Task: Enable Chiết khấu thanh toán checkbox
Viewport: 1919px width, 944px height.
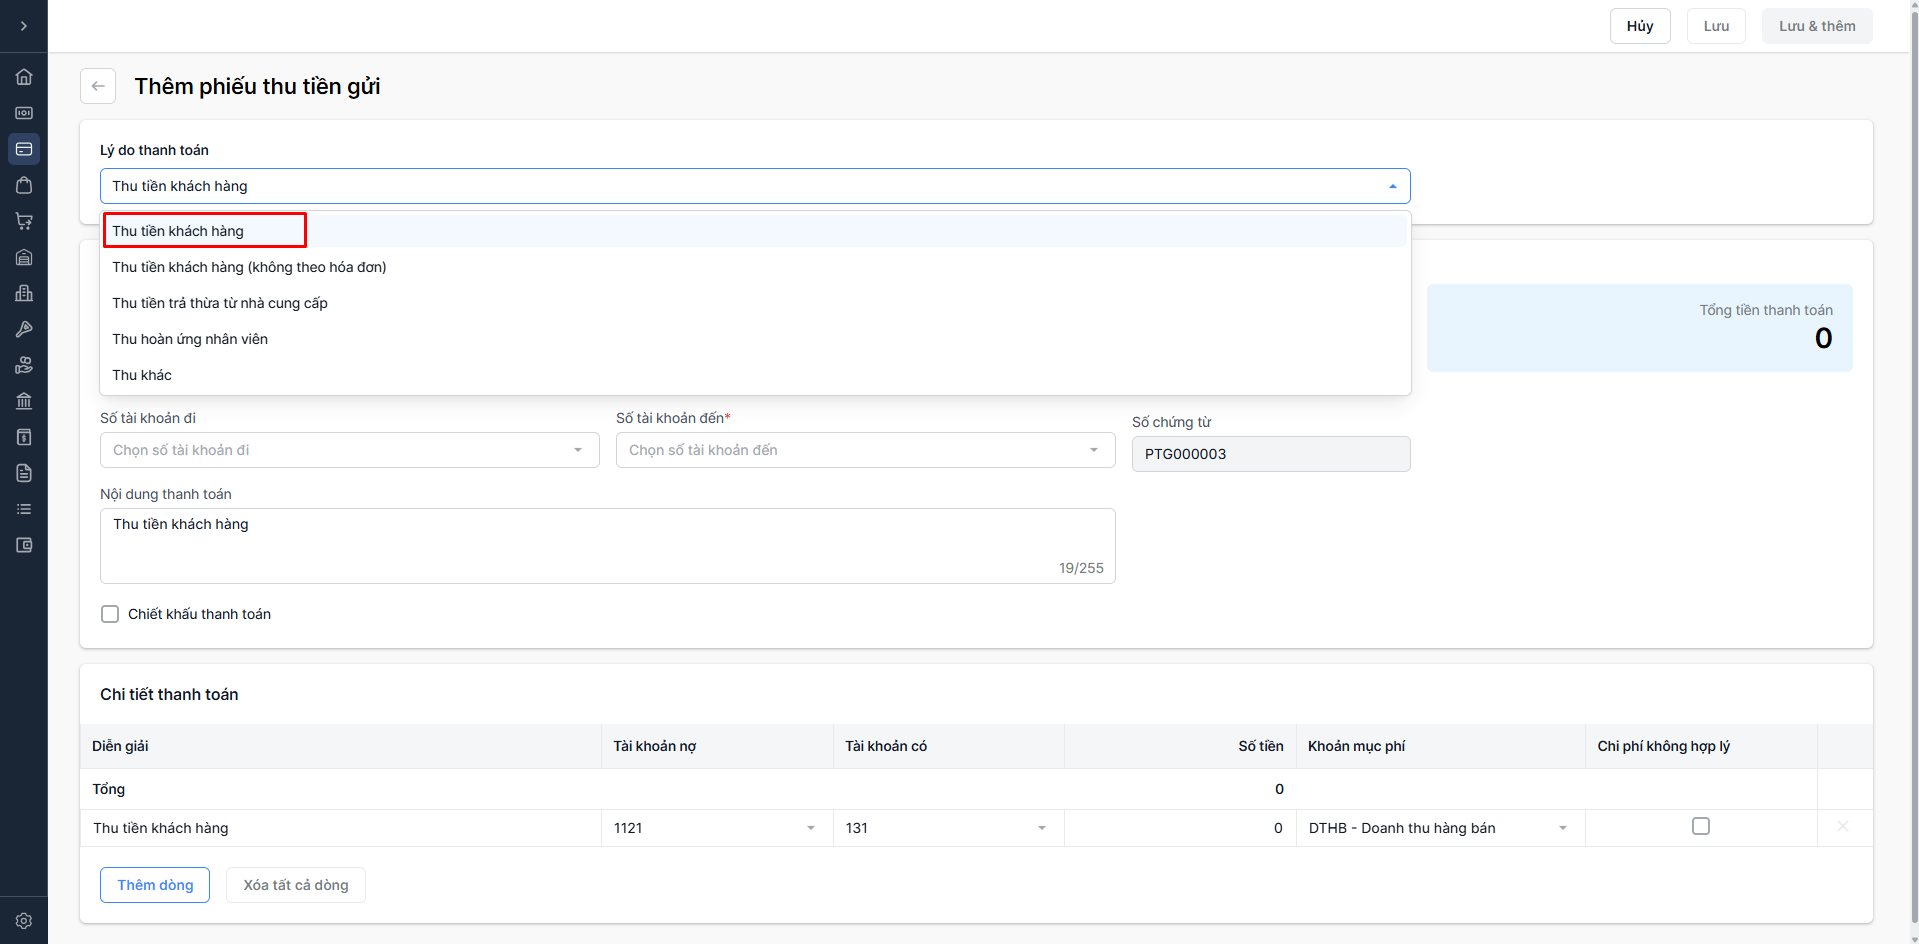Action: coord(110,614)
